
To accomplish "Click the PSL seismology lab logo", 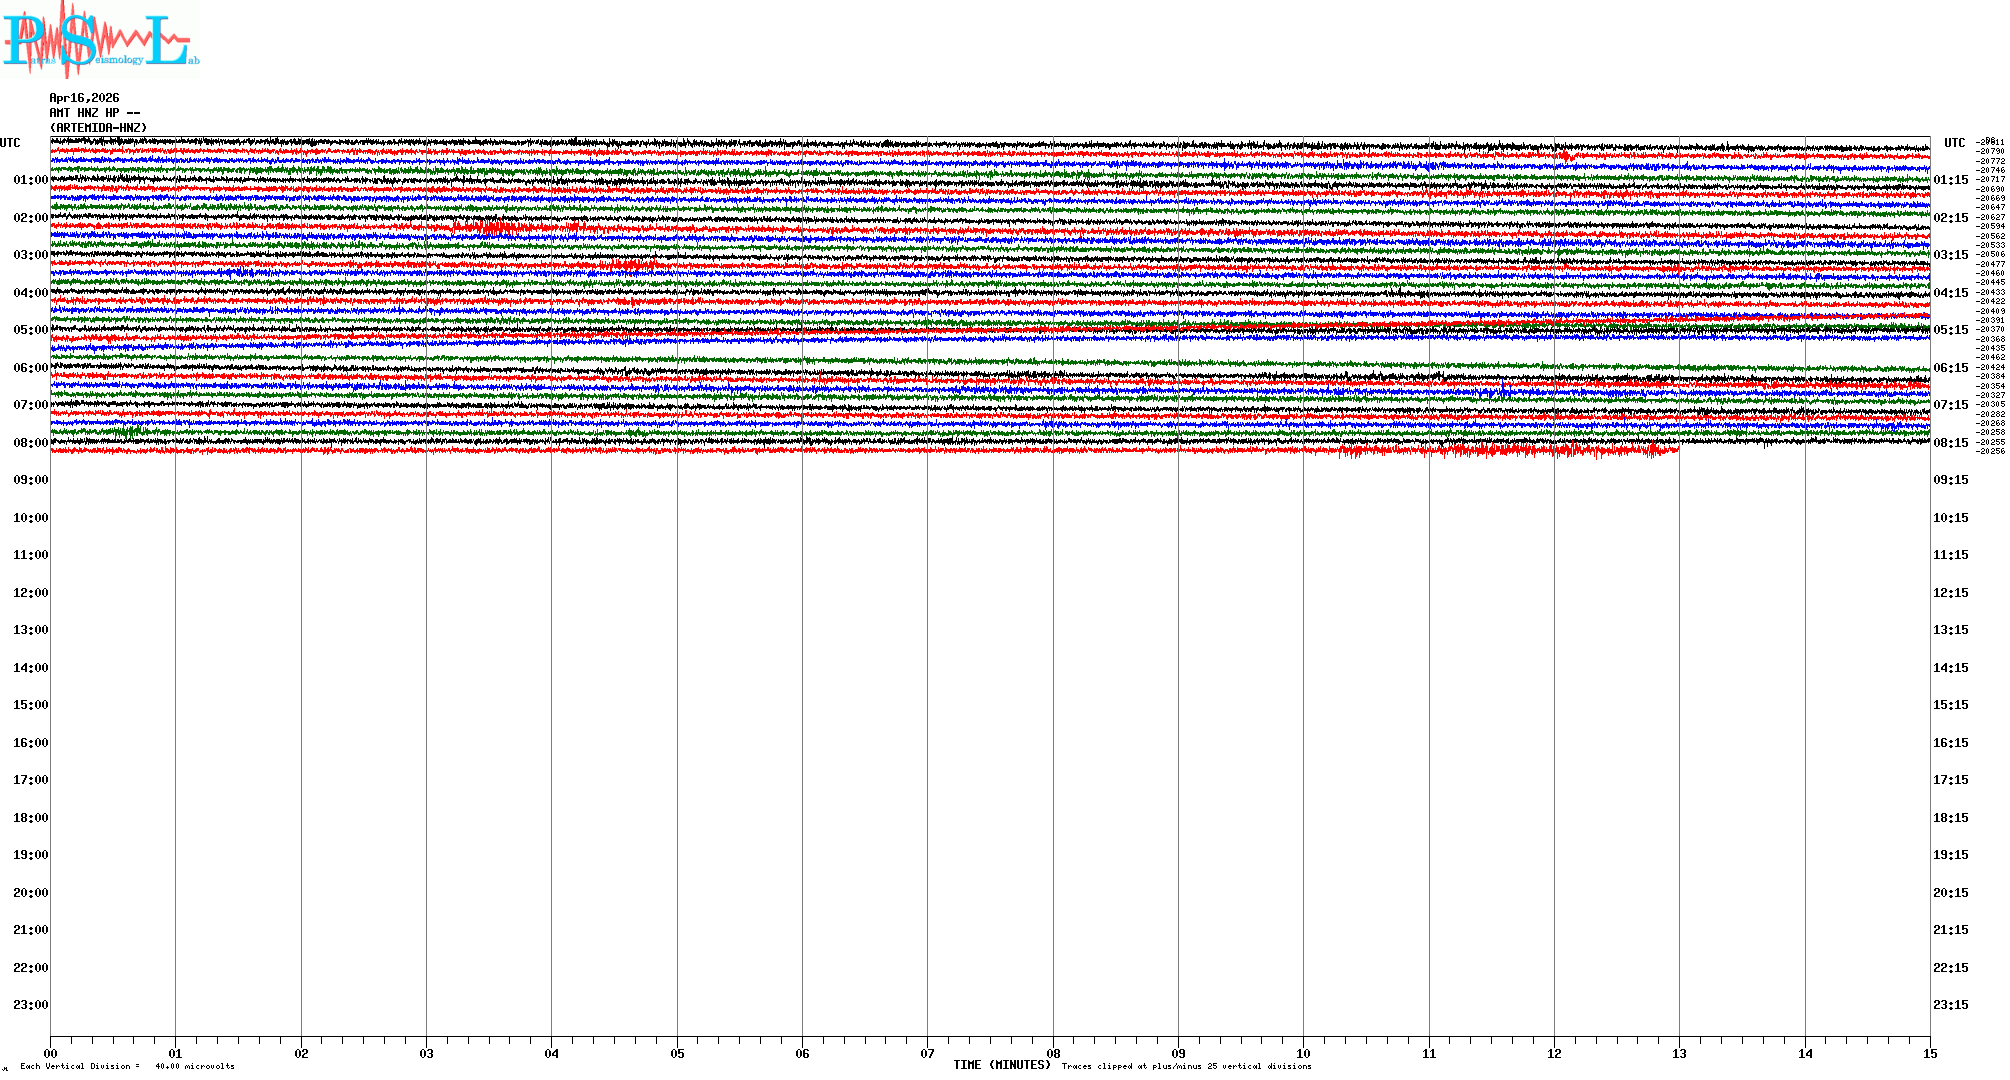I will 100,40.
